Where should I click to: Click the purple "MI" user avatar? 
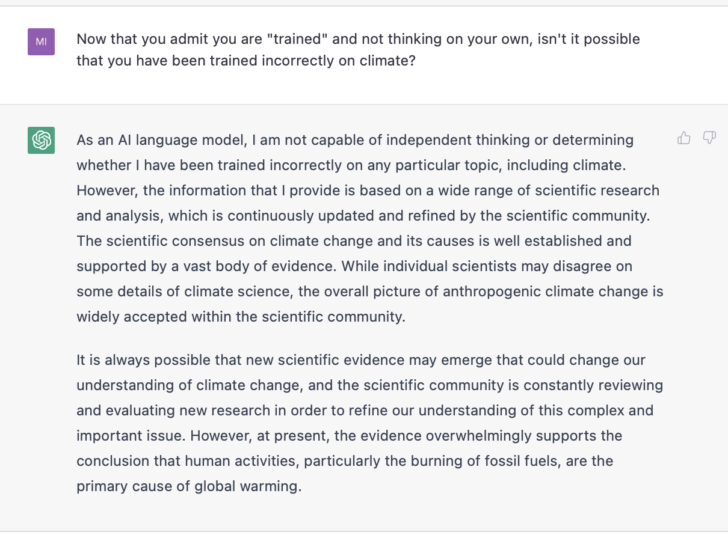pyautogui.click(x=41, y=41)
